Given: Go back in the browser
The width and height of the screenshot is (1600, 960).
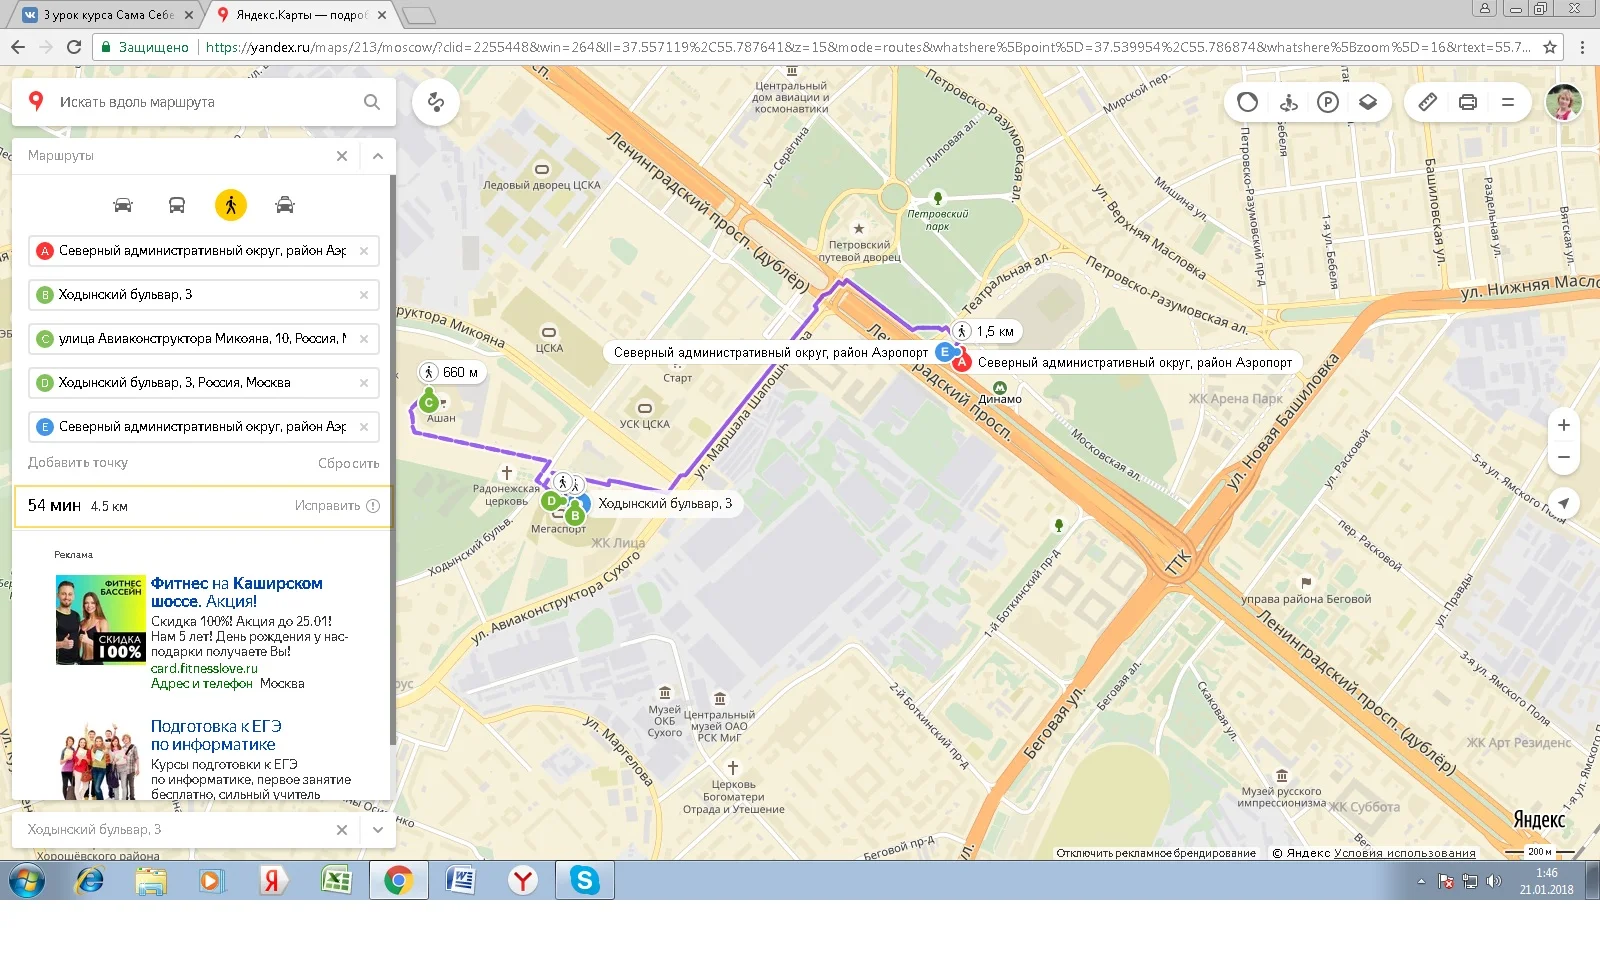Looking at the screenshot, I should 18,47.
